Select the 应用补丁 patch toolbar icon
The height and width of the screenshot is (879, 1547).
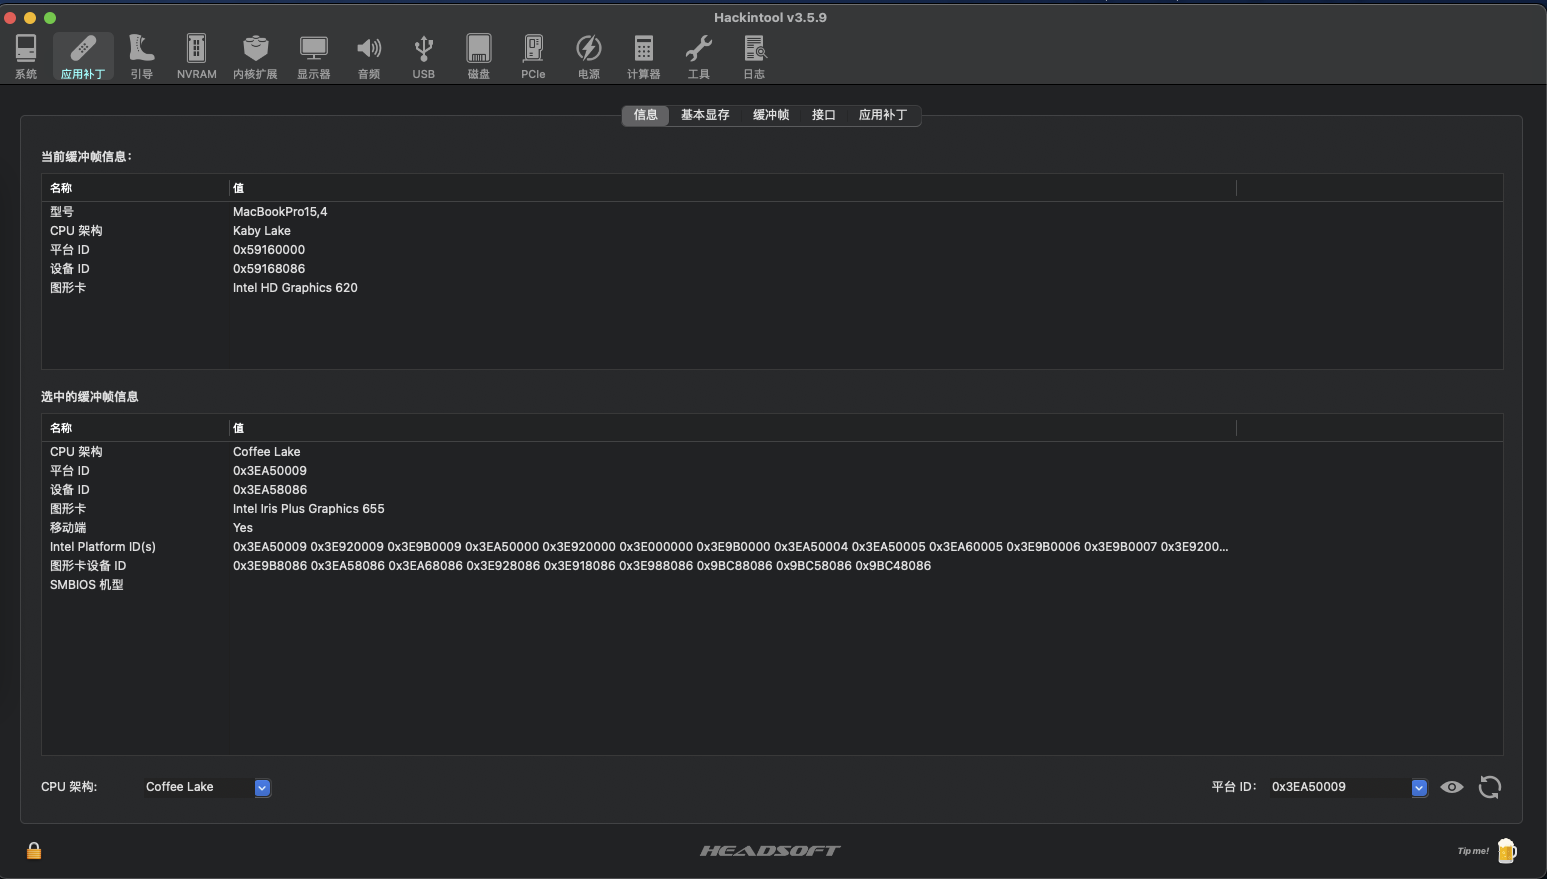tap(83, 57)
